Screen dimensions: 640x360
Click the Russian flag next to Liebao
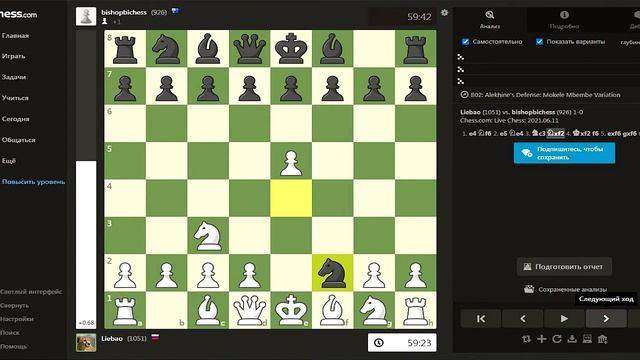(155, 337)
